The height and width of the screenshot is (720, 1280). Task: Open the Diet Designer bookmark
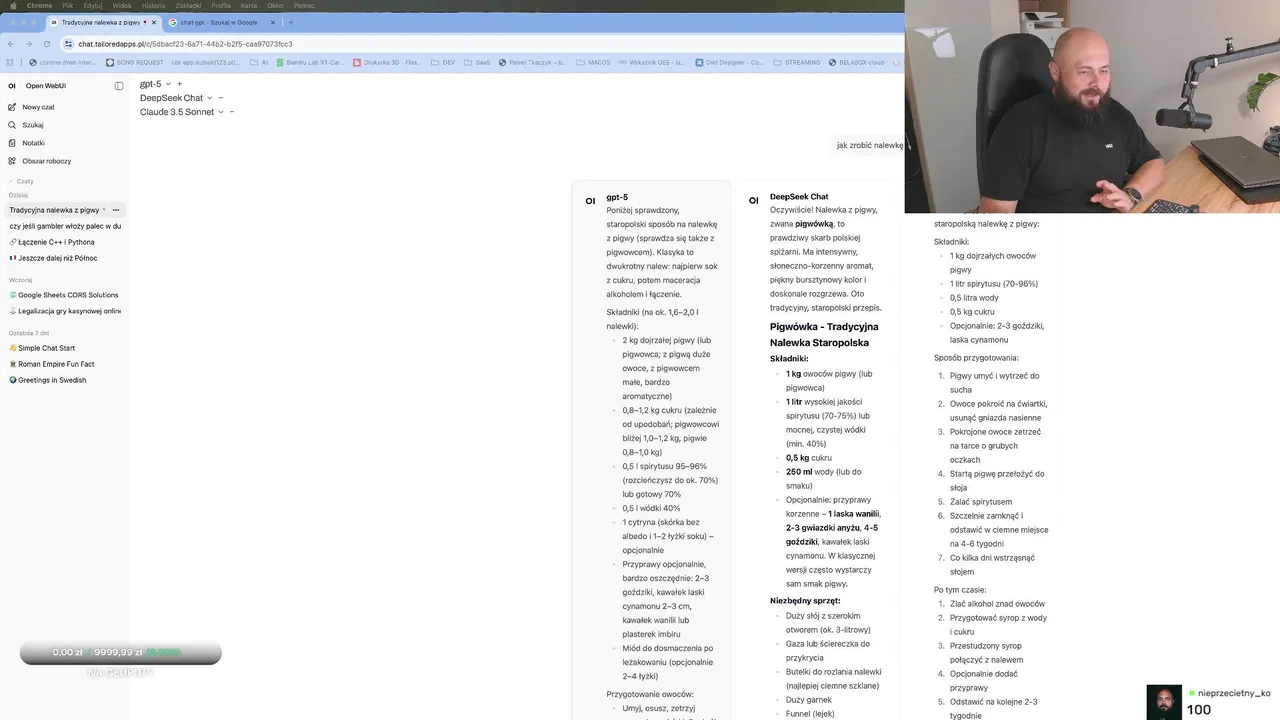pos(729,62)
